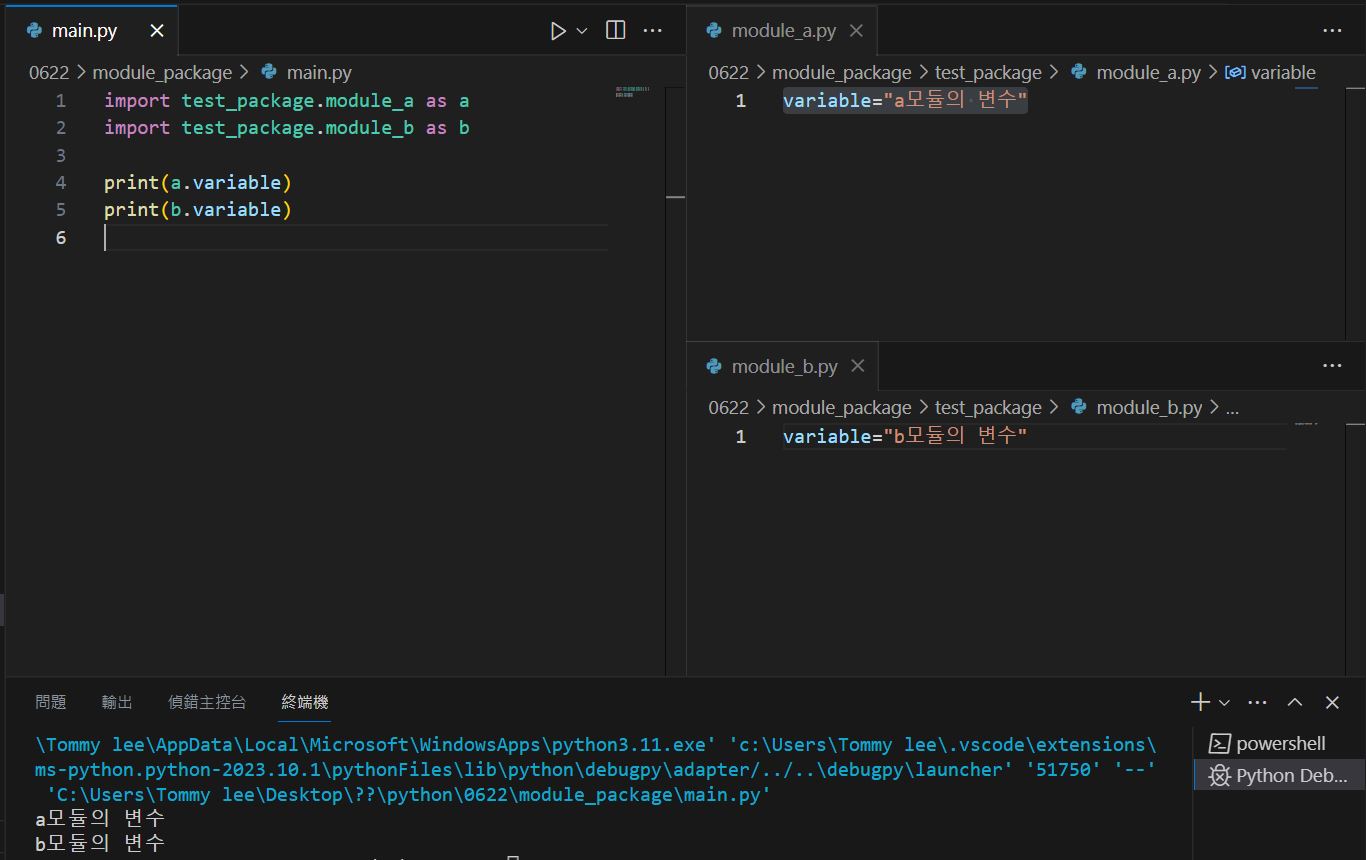Click line number 3 in main.py gutter

[61, 155]
